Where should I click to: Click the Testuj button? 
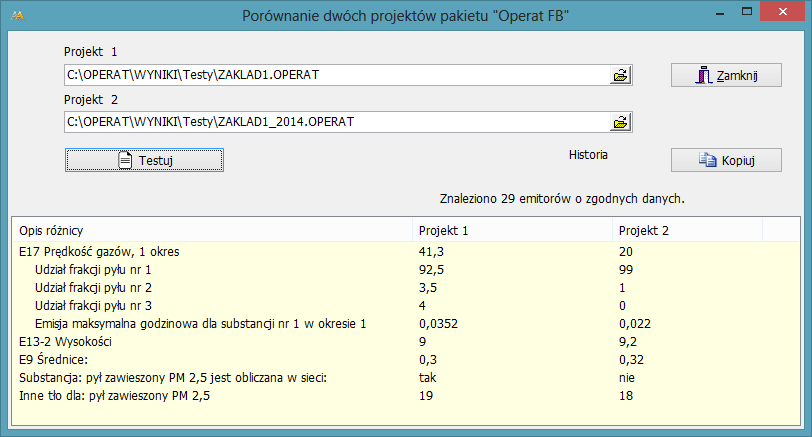(144, 160)
